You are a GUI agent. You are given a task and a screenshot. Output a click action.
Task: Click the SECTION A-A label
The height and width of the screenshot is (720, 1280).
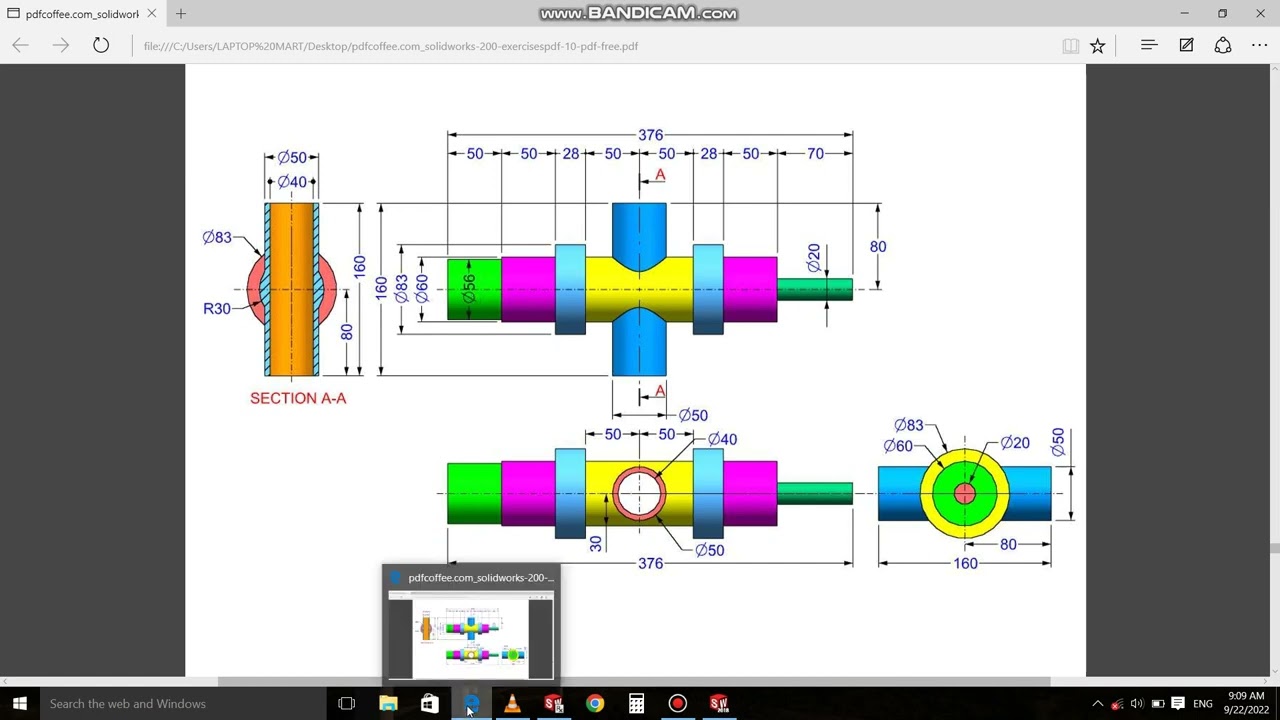point(298,398)
